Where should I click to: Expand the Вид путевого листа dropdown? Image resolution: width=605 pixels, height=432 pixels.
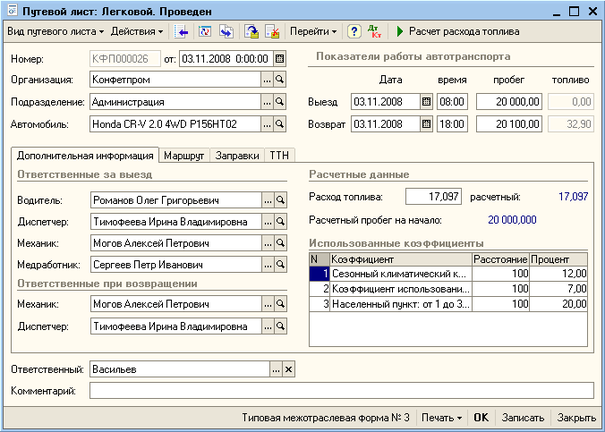pos(54,31)
